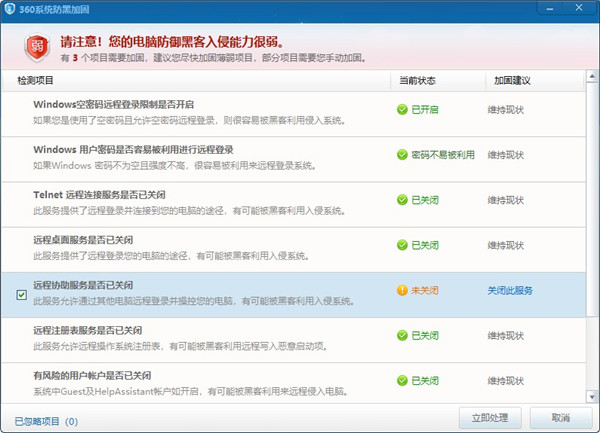This screenshot has height=433, width=600.
Task: Select the Windows 用户密码是否容易被利用进行远程登录 item
Action: pyautogui.click(x=293, y=159)
